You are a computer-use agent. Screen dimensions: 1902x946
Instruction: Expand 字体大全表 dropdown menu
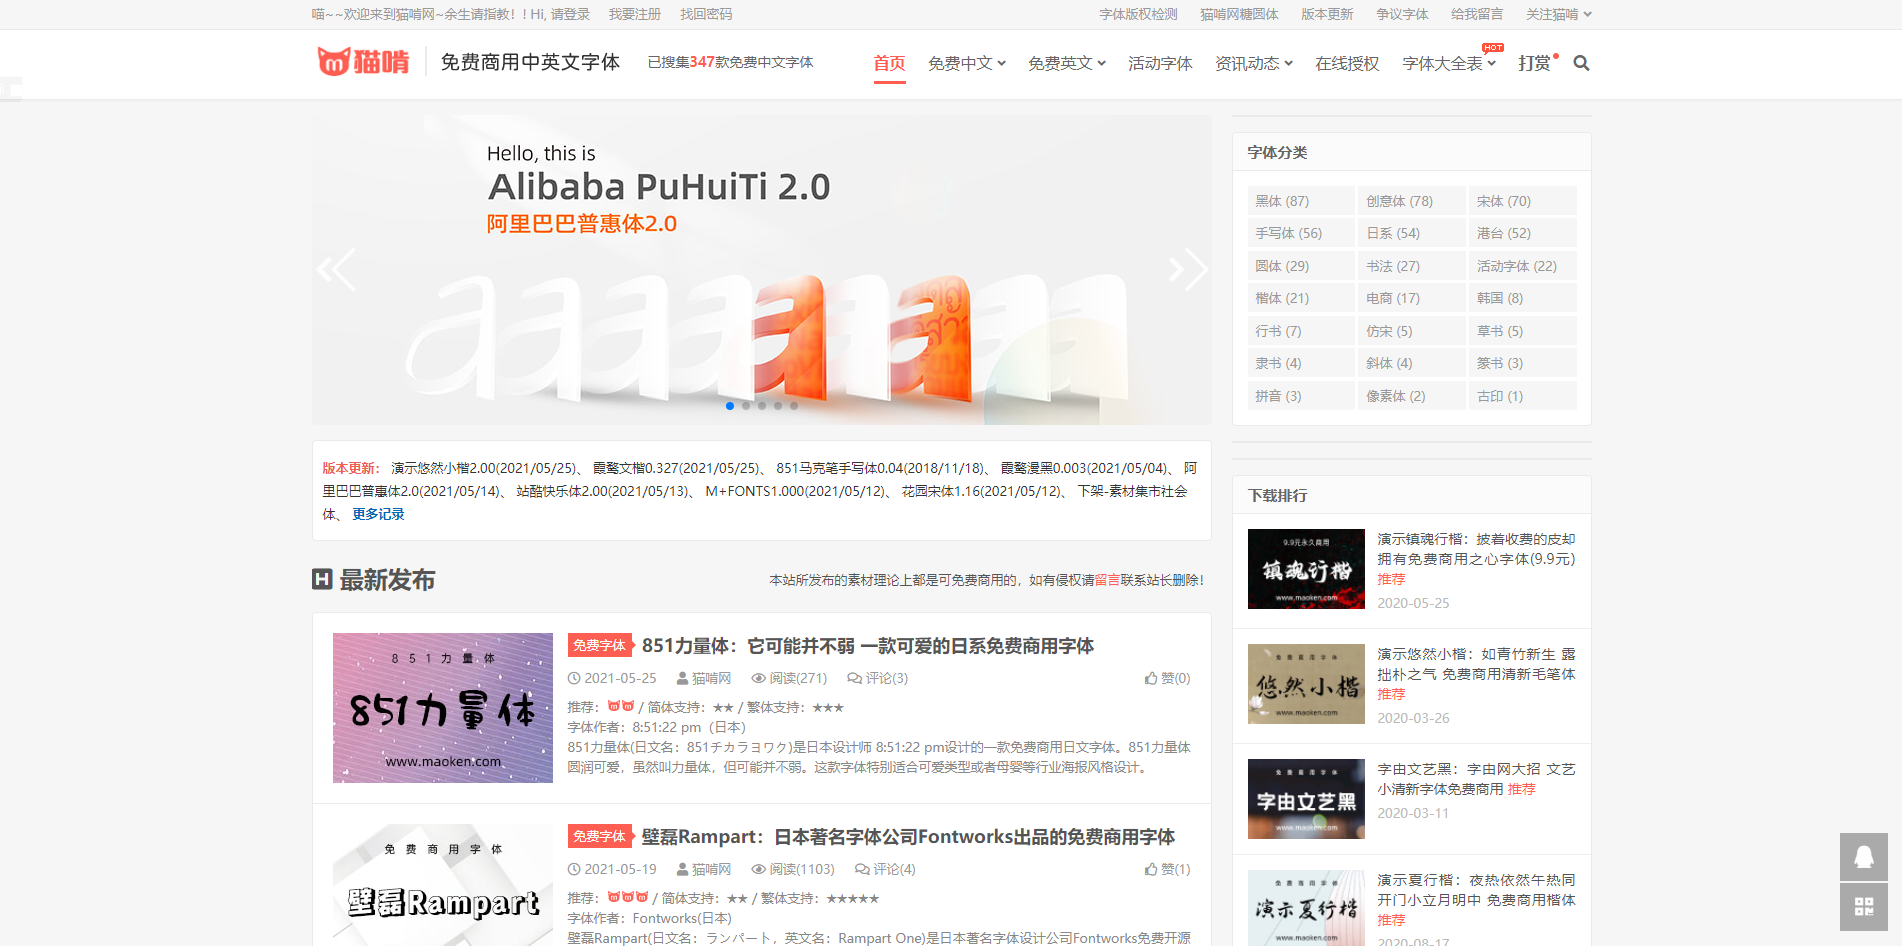tap(1449, 63)
